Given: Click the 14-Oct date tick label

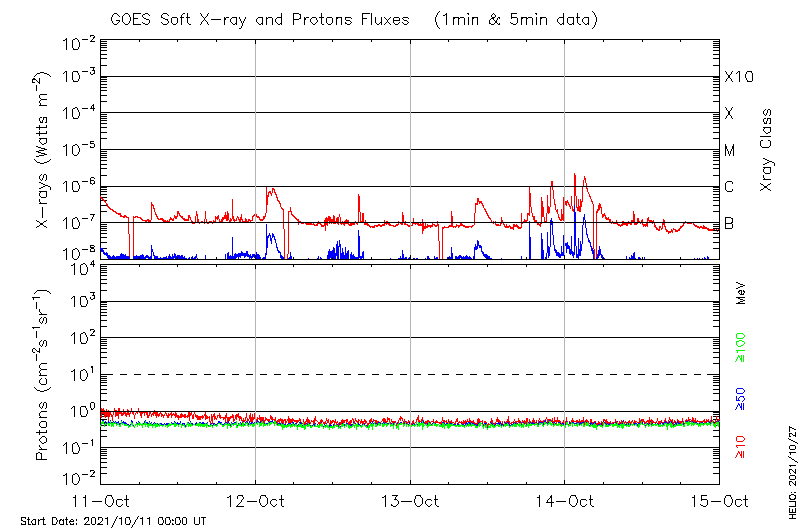Looking at the screenshot, I should [564, 501].
